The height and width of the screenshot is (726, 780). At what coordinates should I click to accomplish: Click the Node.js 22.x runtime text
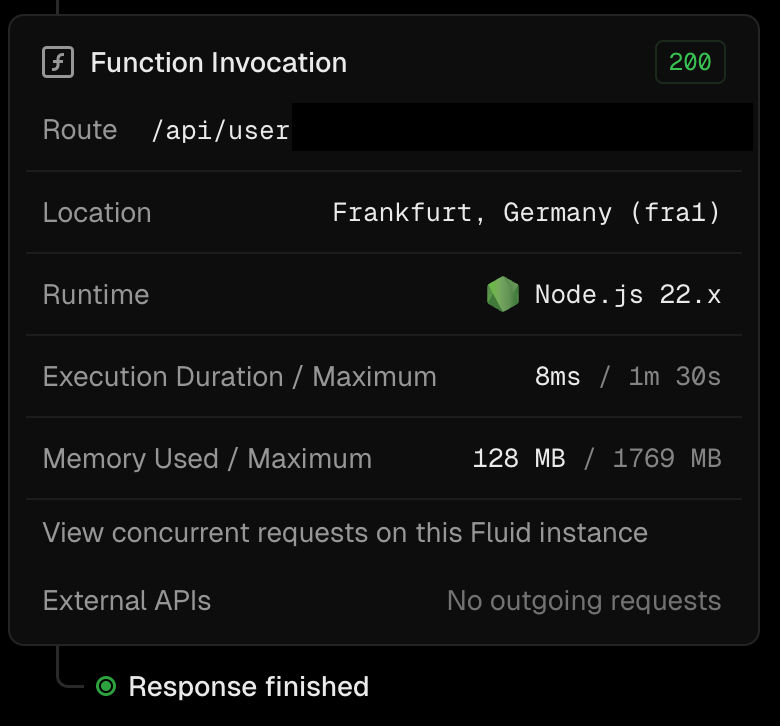pyautogui.click(x=628, y=295)
